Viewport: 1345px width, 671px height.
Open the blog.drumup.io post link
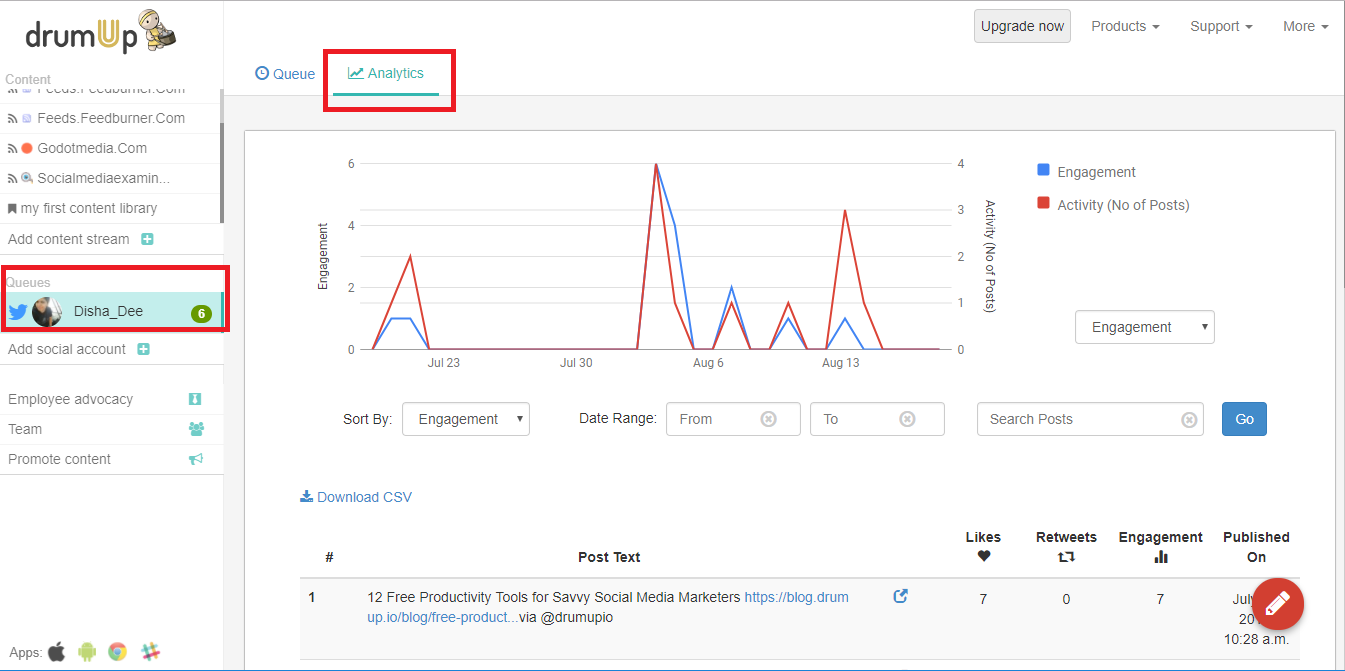[608, 607]
